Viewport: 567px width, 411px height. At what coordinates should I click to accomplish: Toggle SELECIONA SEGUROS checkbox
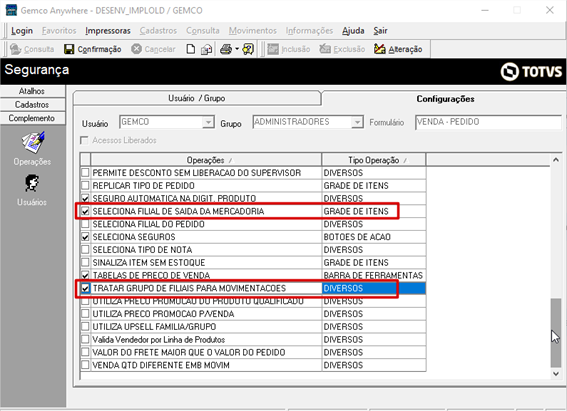[x=85, y=237]
